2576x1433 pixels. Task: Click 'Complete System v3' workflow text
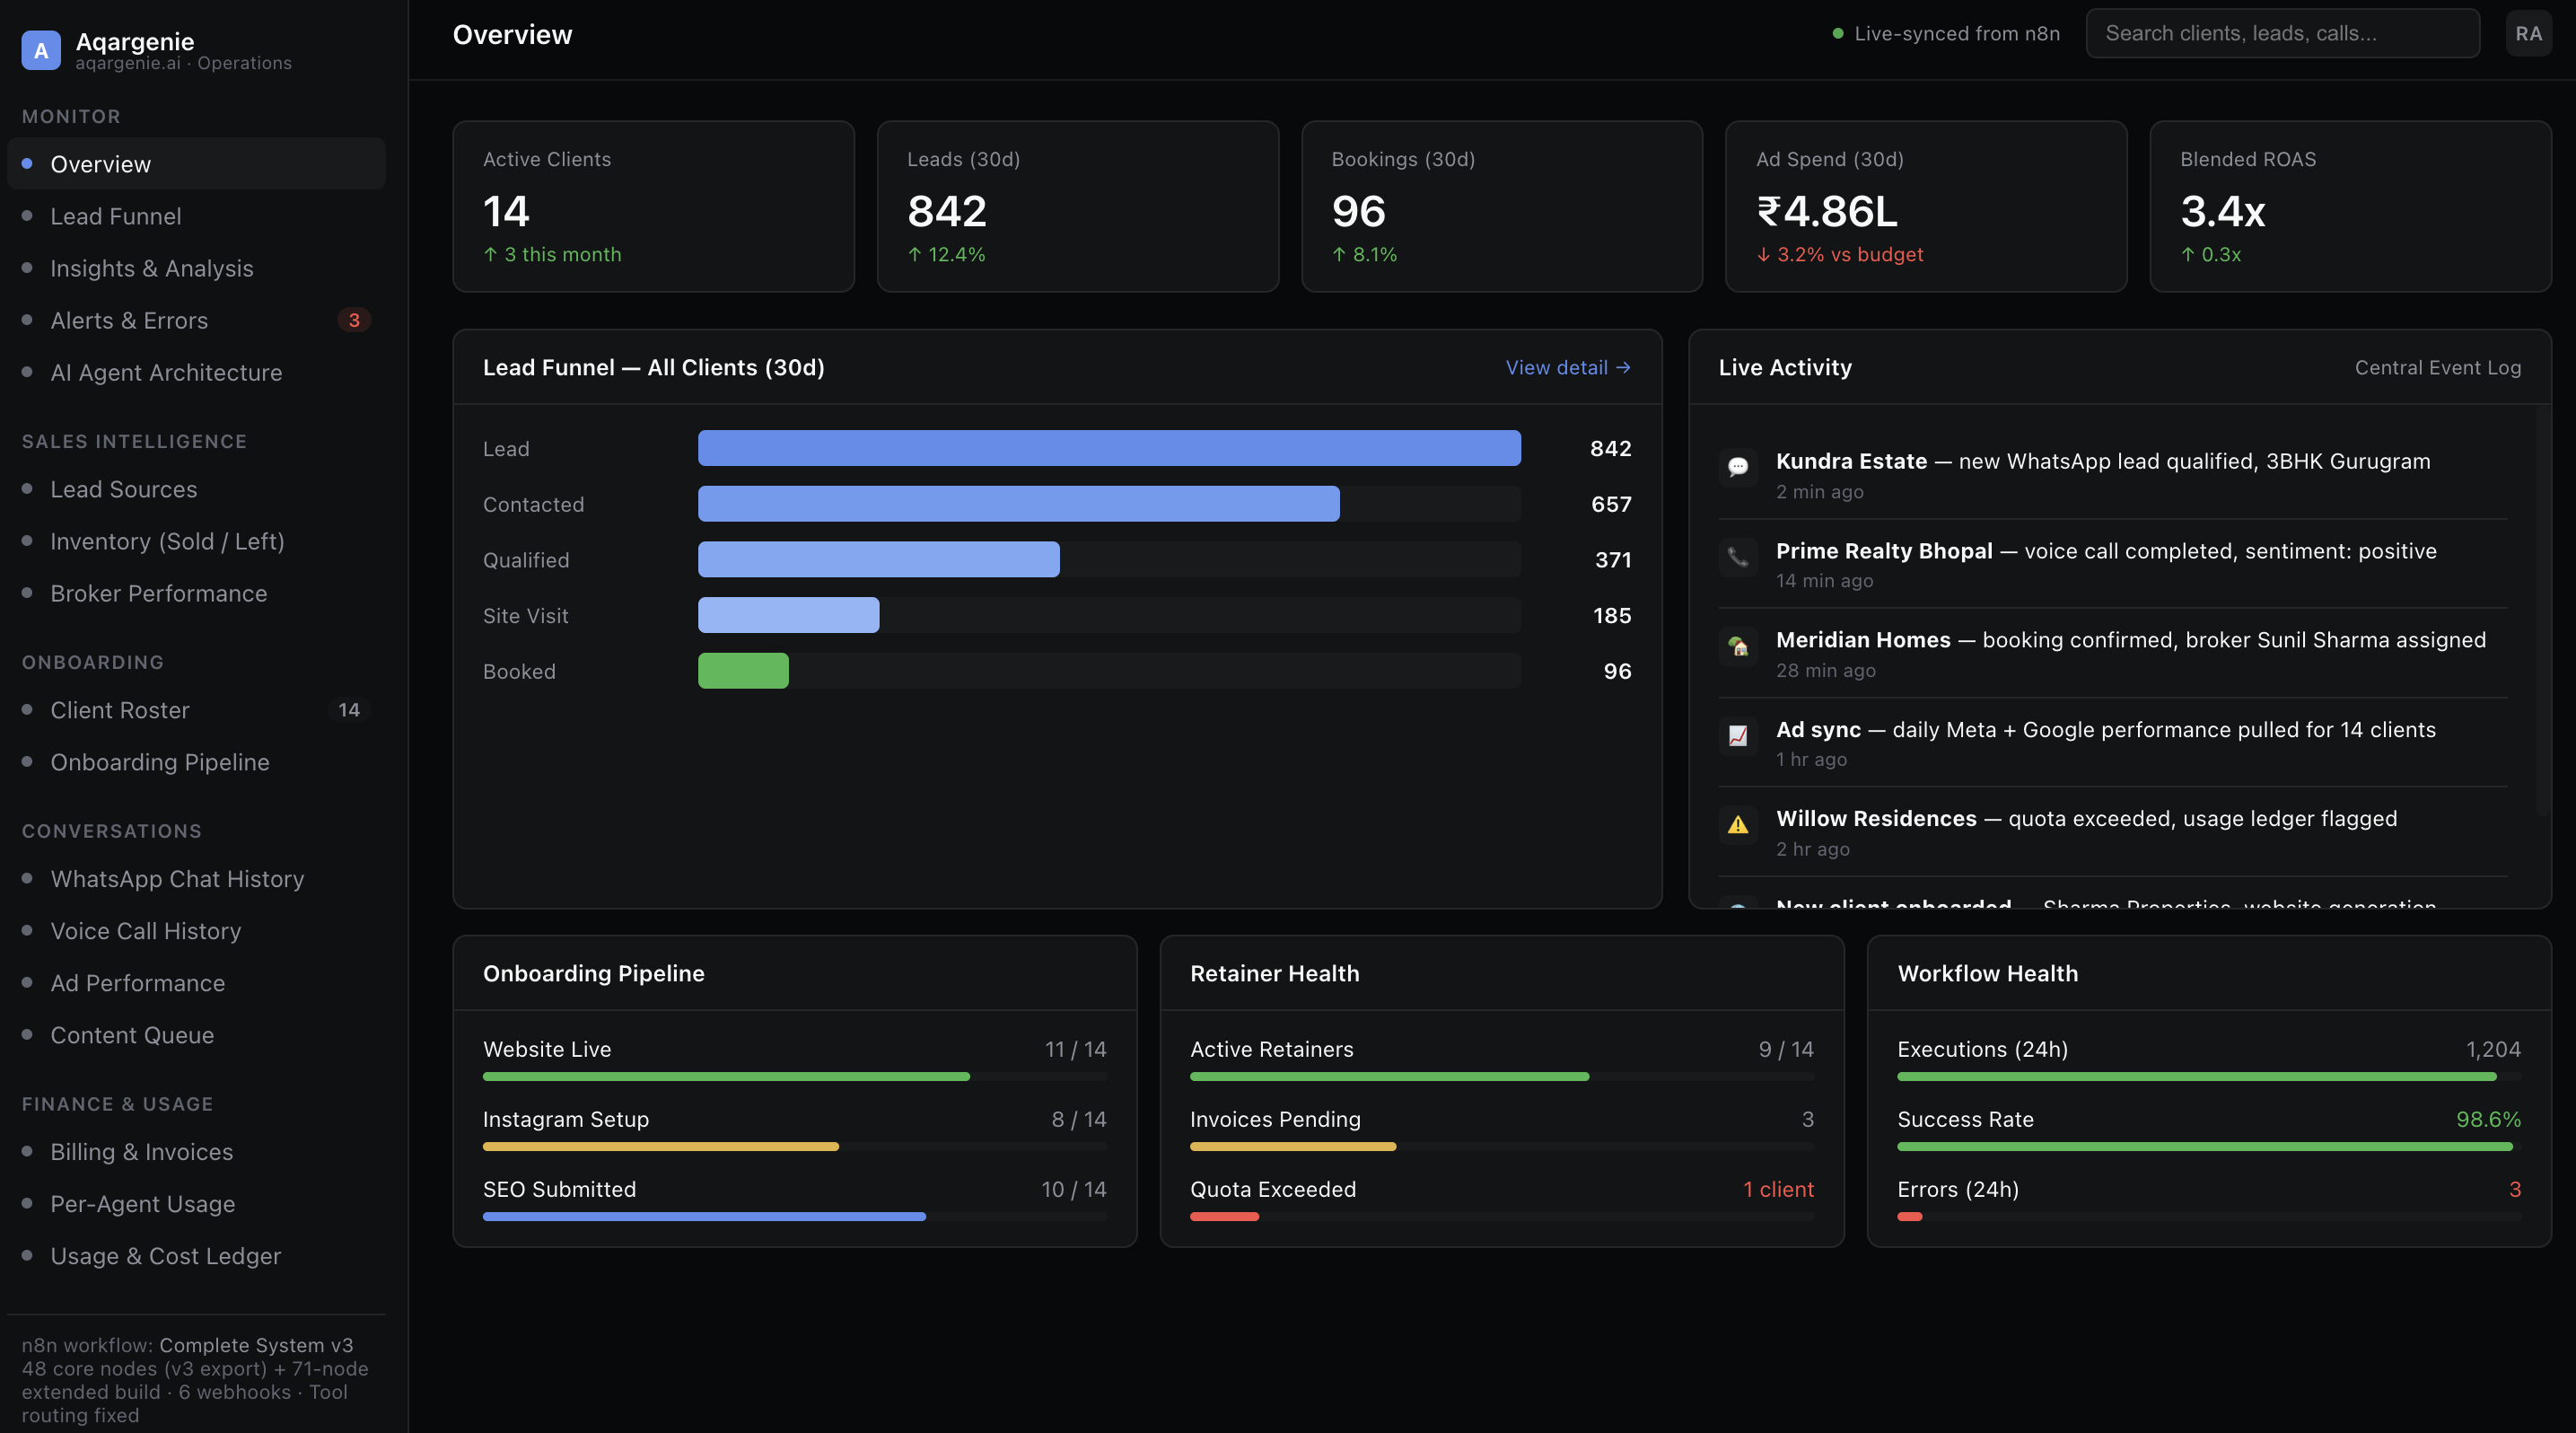tap(256, 1346)
